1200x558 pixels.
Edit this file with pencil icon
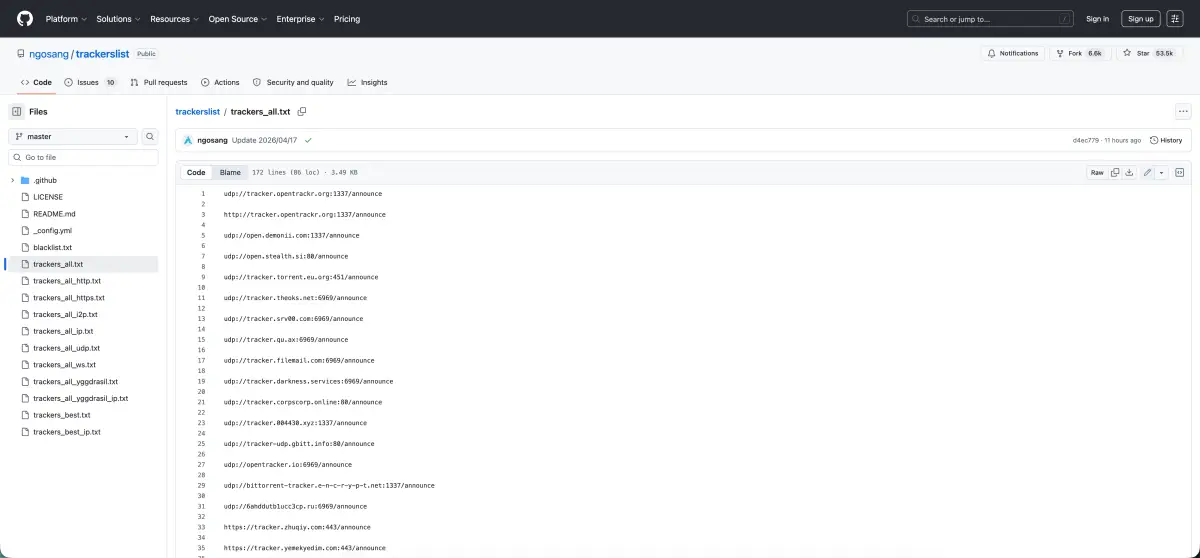click(1147, 172)
